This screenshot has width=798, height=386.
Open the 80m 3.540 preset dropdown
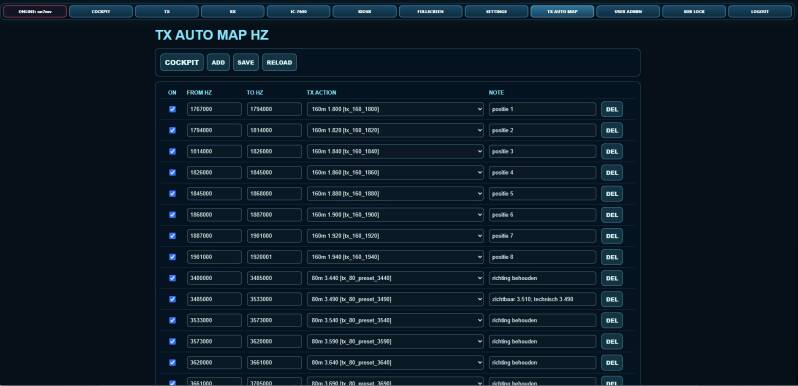pos(395,320)
